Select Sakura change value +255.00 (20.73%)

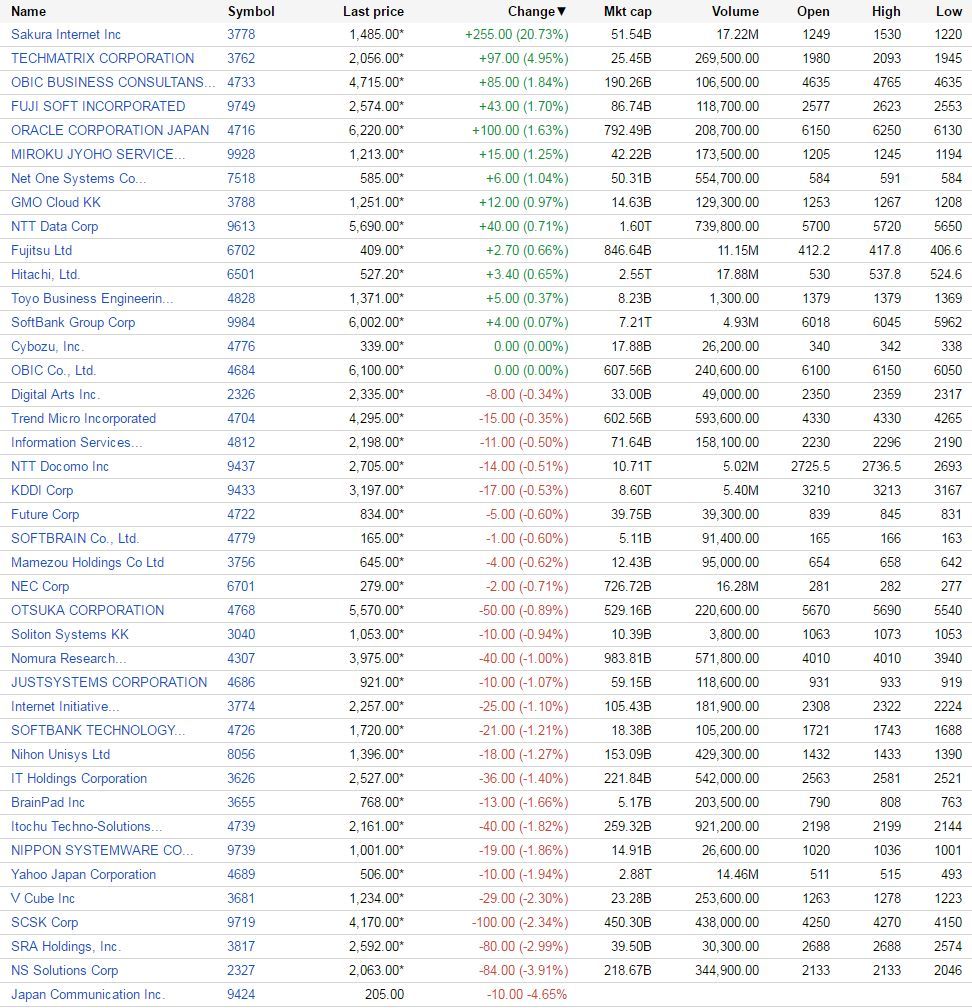tap(517, 35)
